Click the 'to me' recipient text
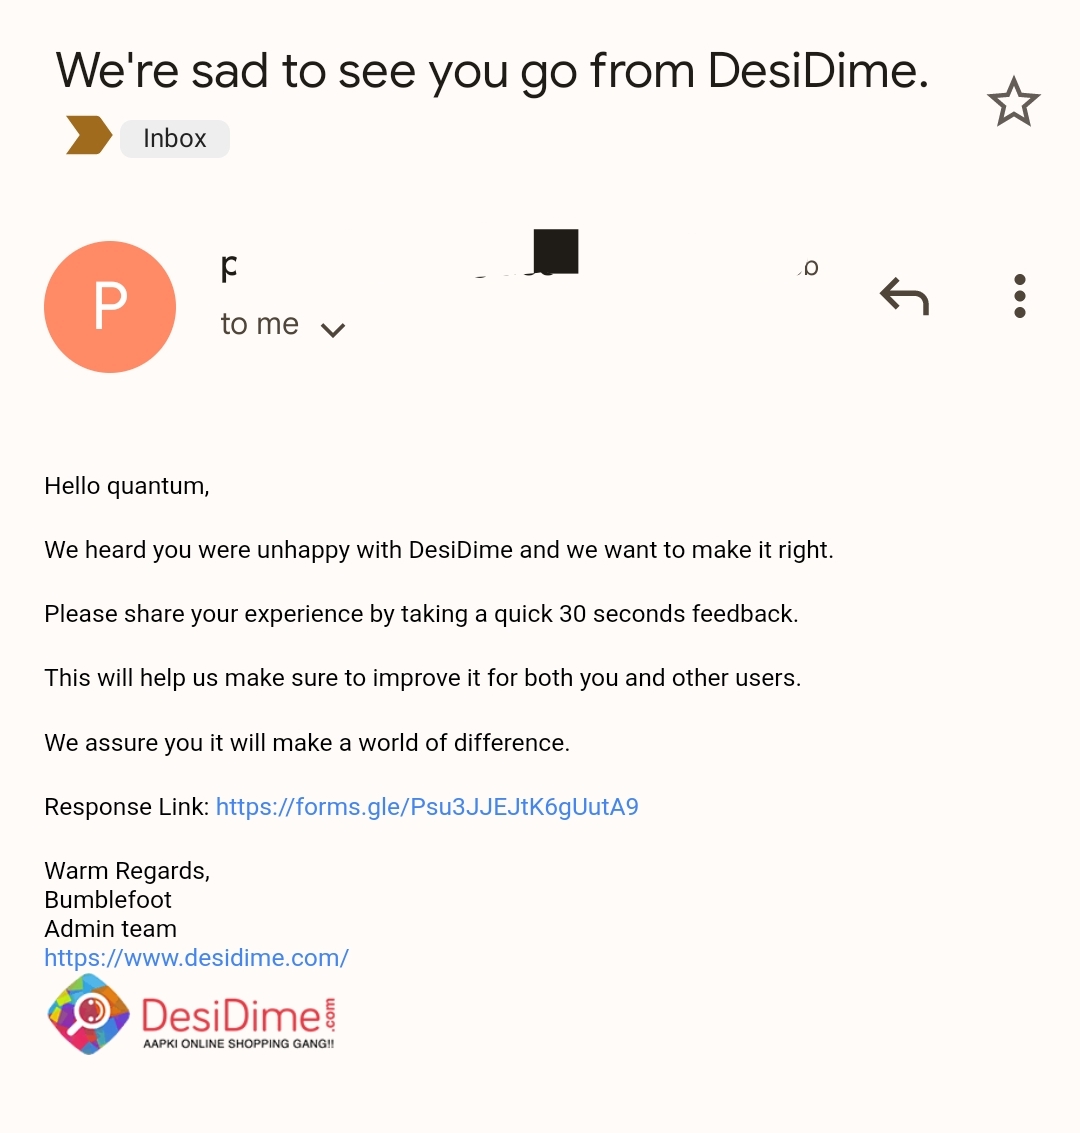Image resolution: width=1080 pixels, height=1133 pixels. pos(260,324)
